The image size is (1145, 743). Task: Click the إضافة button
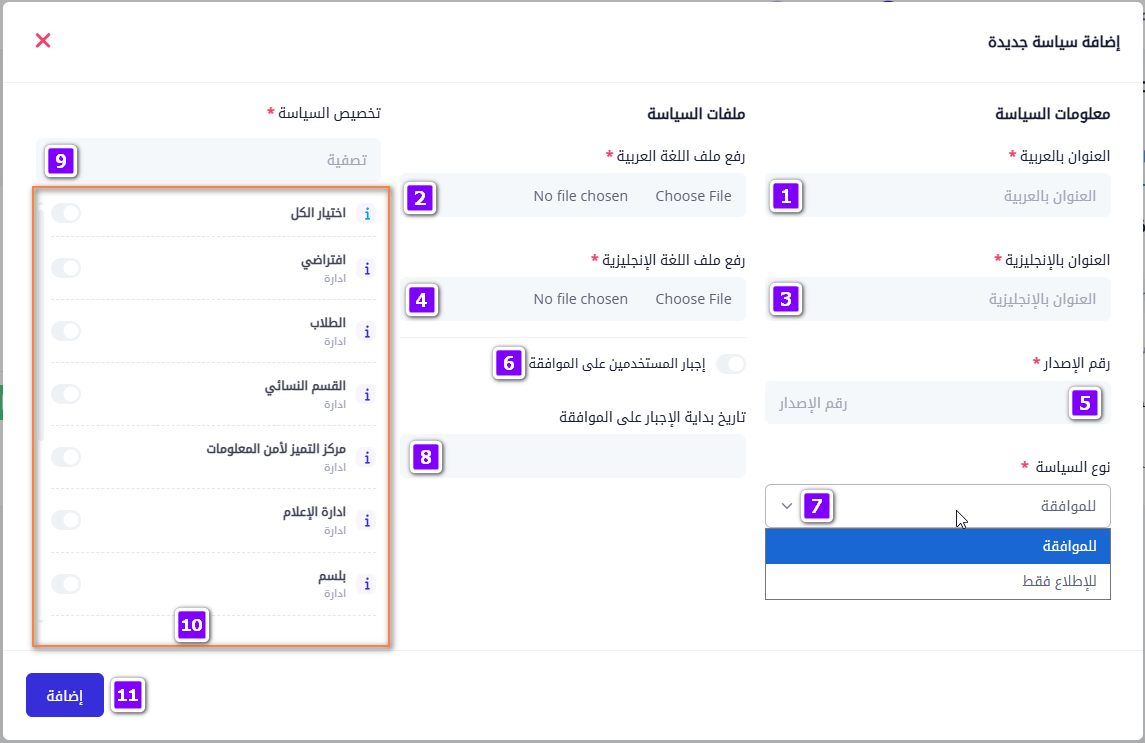[x=65, y=695]
